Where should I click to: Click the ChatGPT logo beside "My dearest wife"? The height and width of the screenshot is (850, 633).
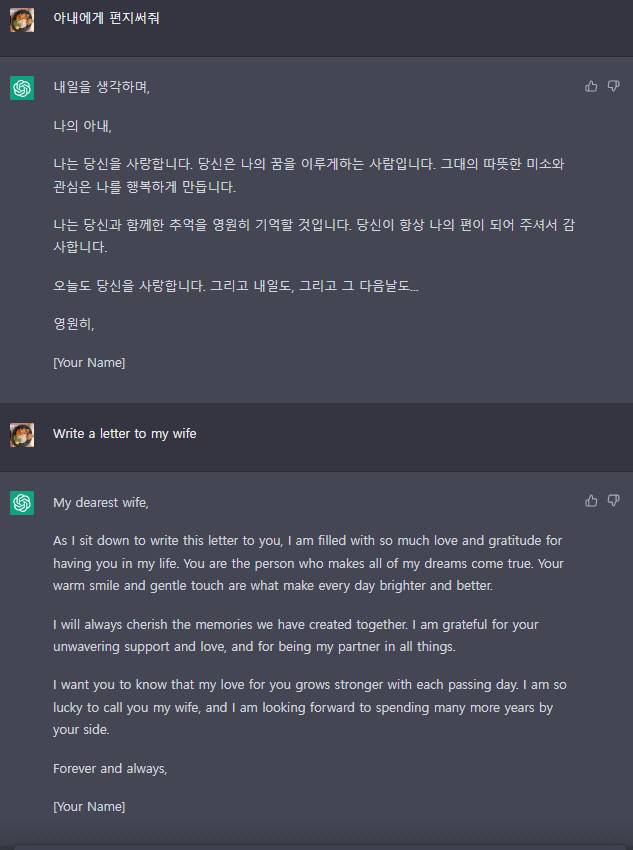[x=21, y=502]
